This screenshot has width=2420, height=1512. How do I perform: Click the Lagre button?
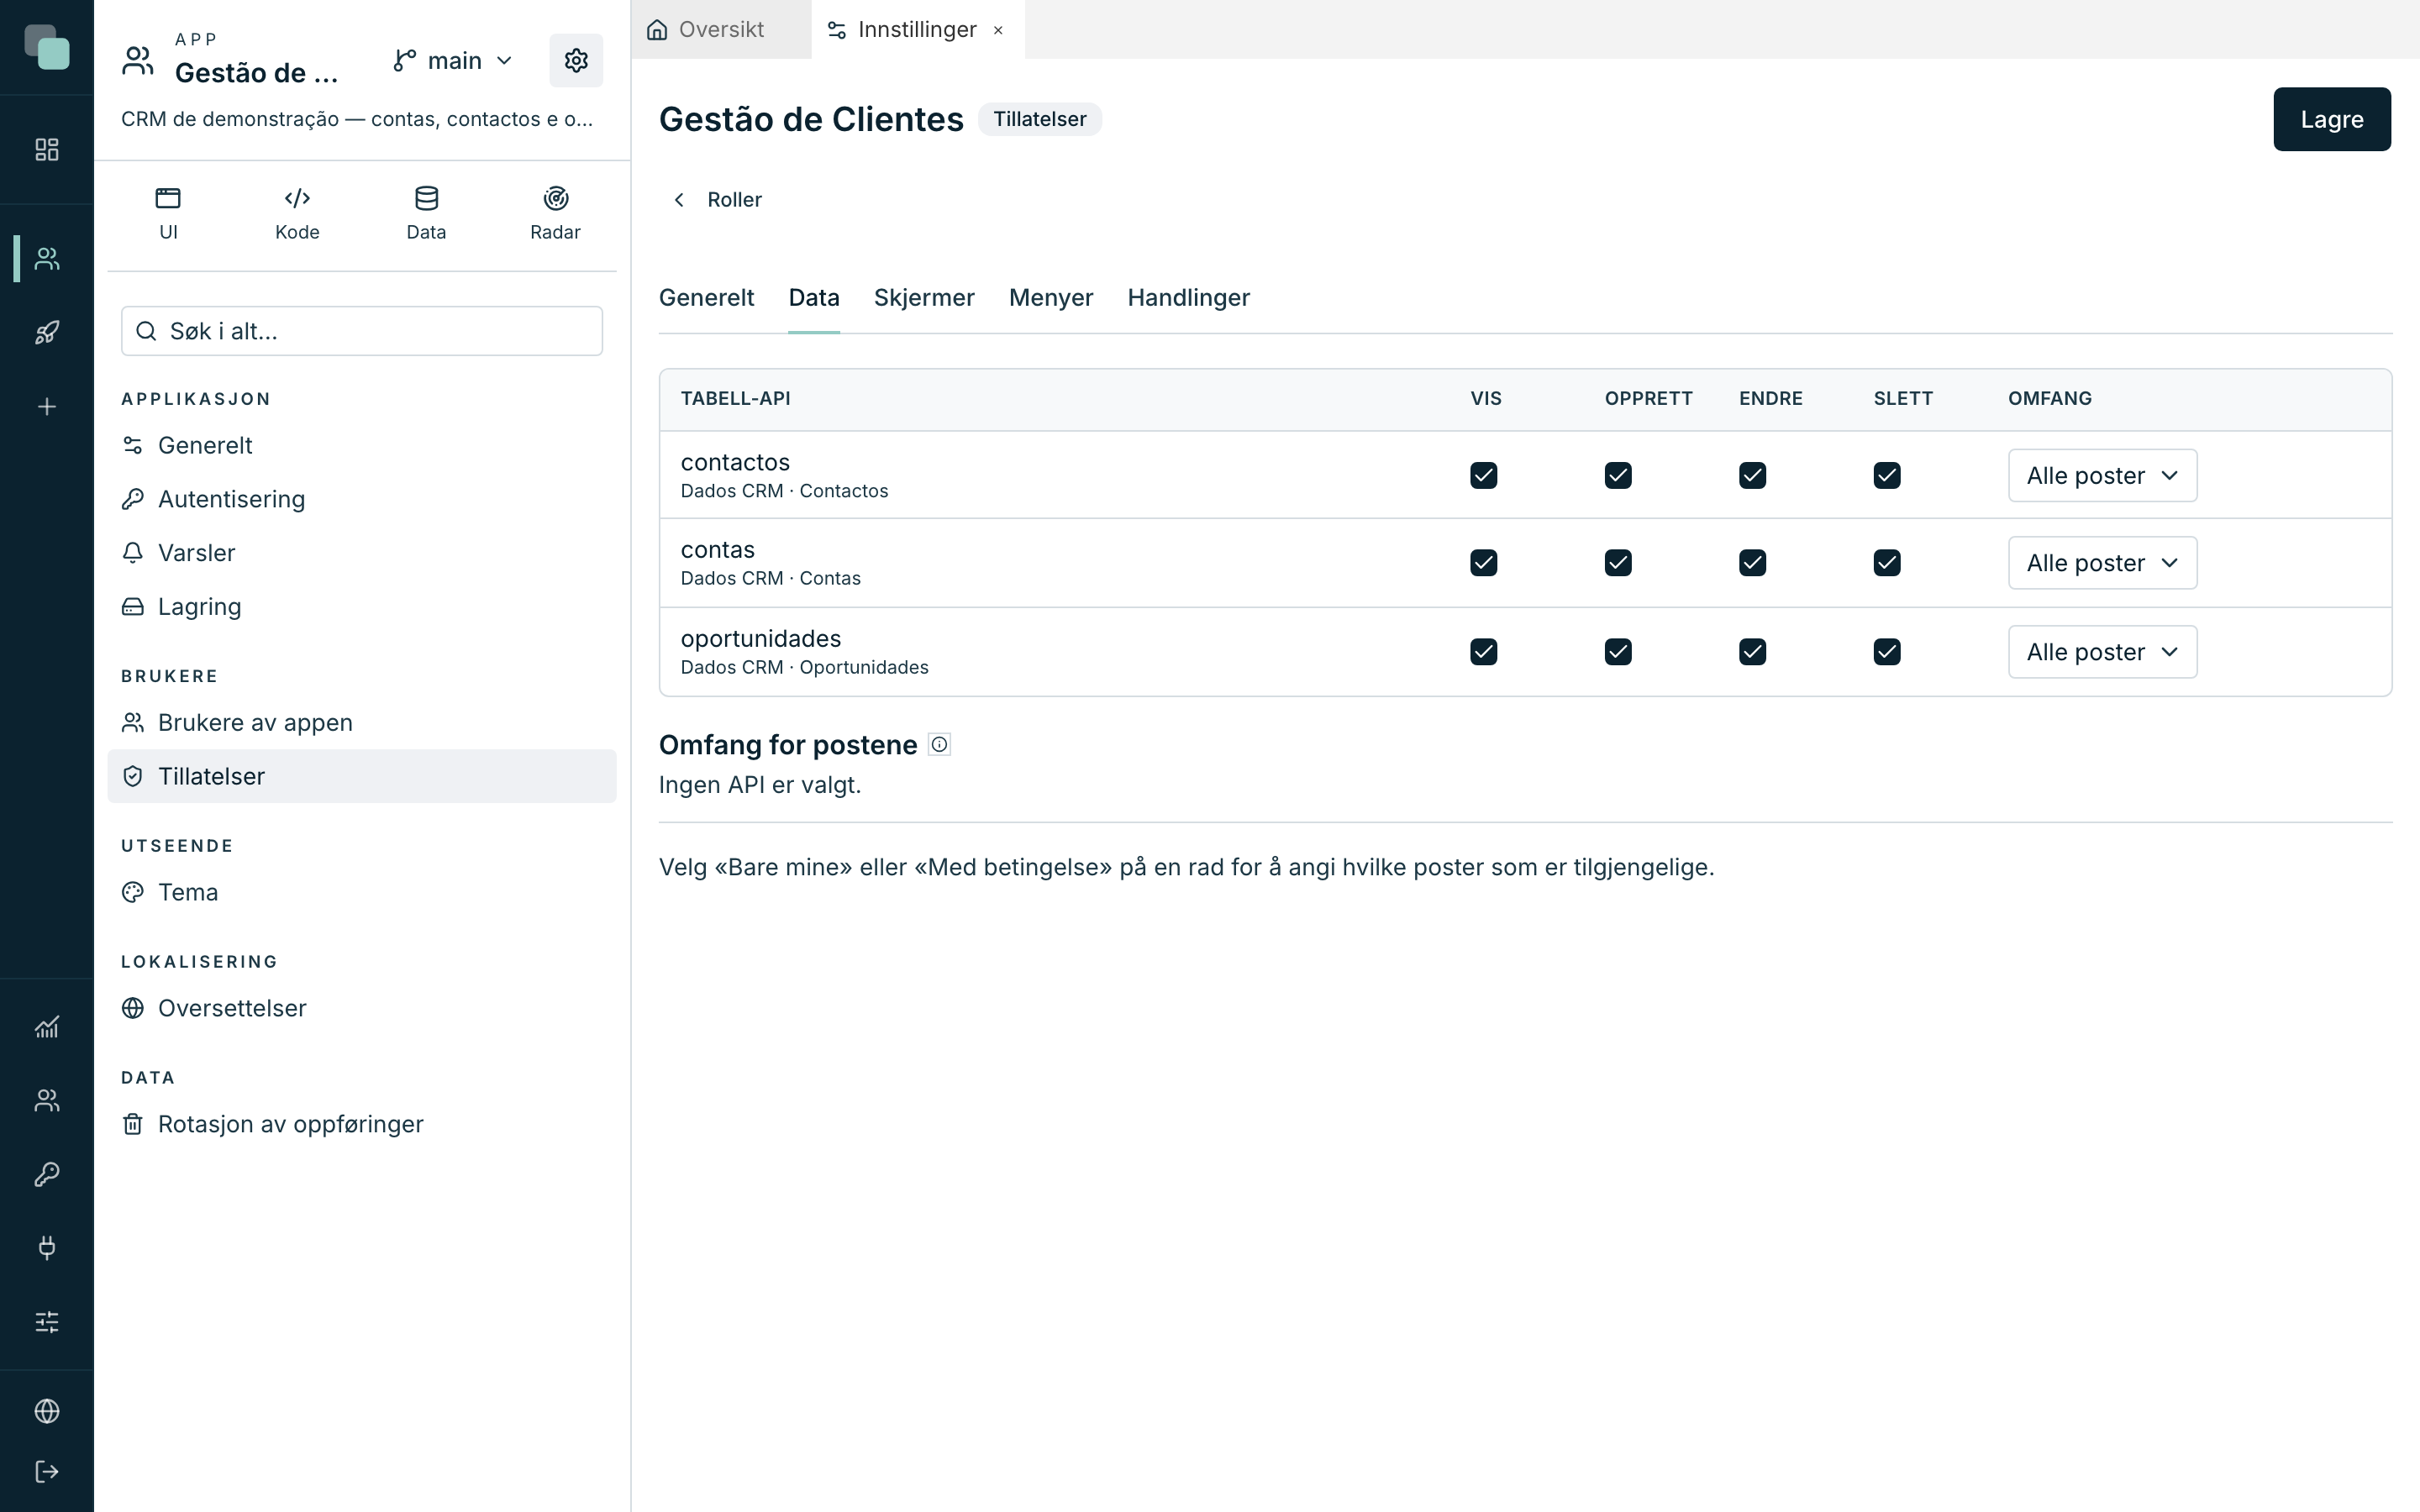[x=2332, y=119]
